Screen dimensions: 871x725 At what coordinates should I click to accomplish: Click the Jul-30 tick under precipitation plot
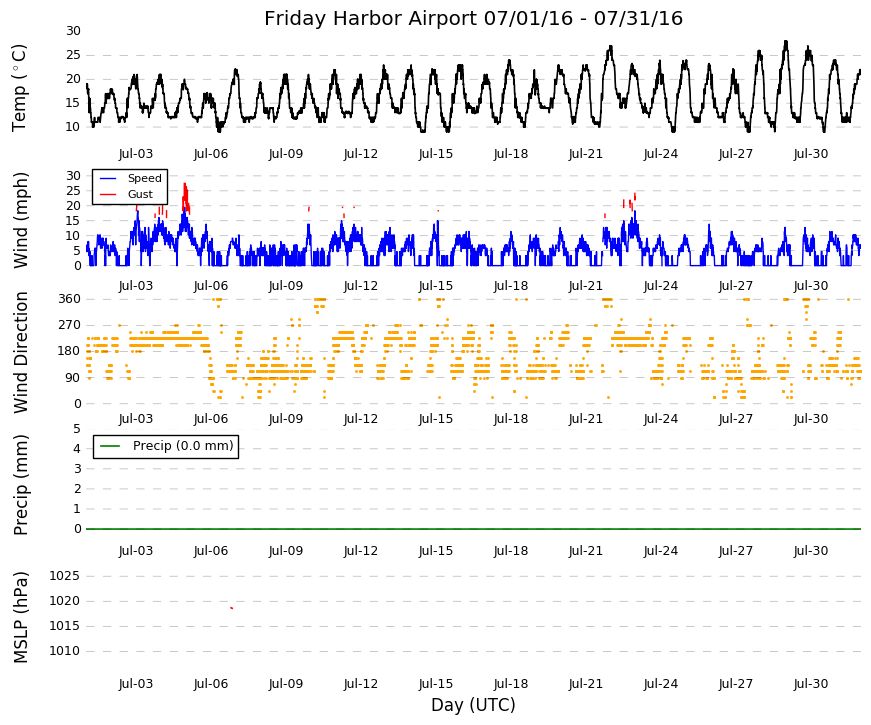pyautogui.click(x=810, y=551)
